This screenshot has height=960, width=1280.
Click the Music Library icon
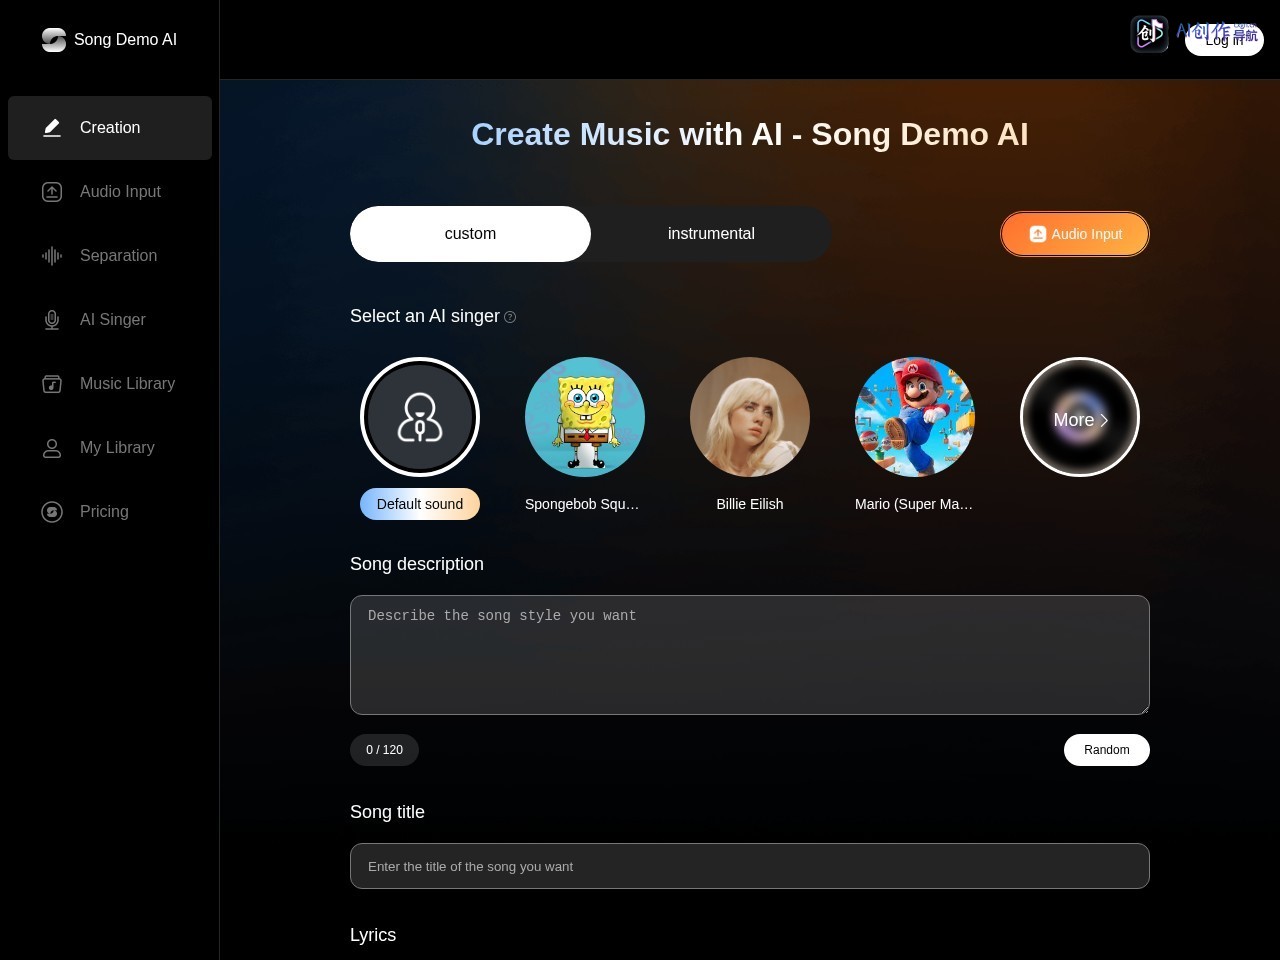pos(52,384)
